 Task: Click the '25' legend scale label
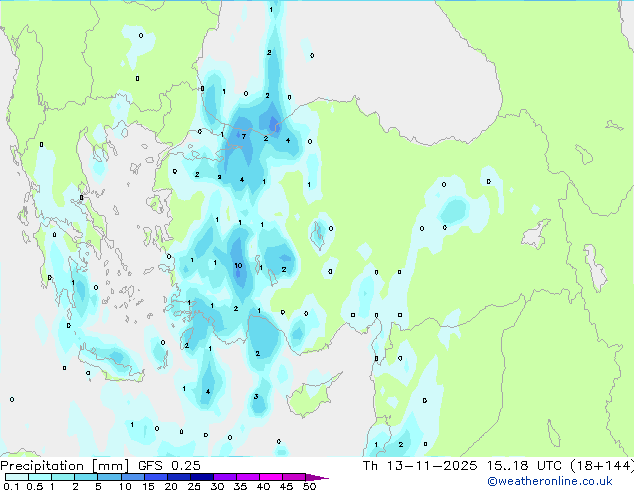[x=194, y=486]
